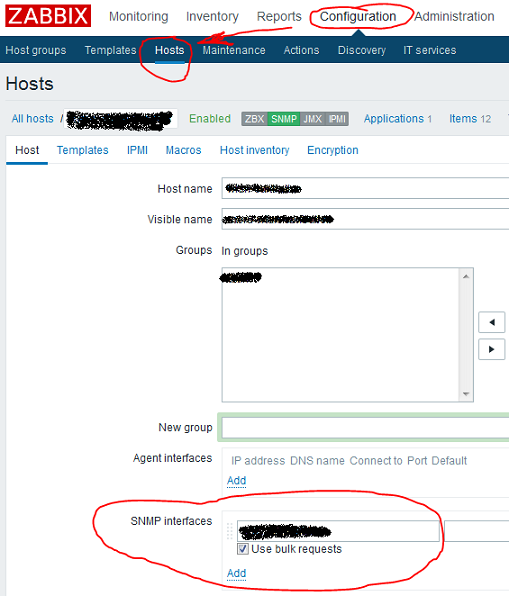Click the groups list scroll-up arrow
The image size is (509, 596).
pyautogui.click(x=466, y=276)
